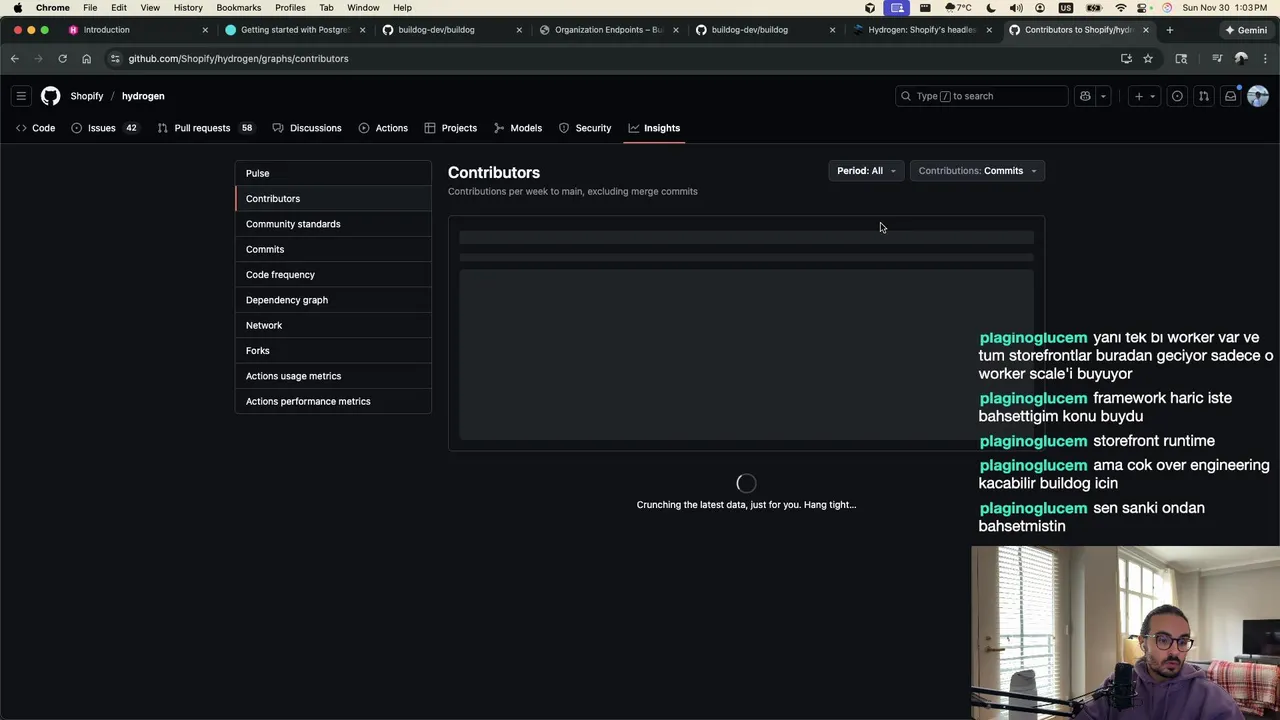The height and width of the screenshot is (720, 1280).
Task: Open the Projects tab
Action: click(x=451, y=128)
